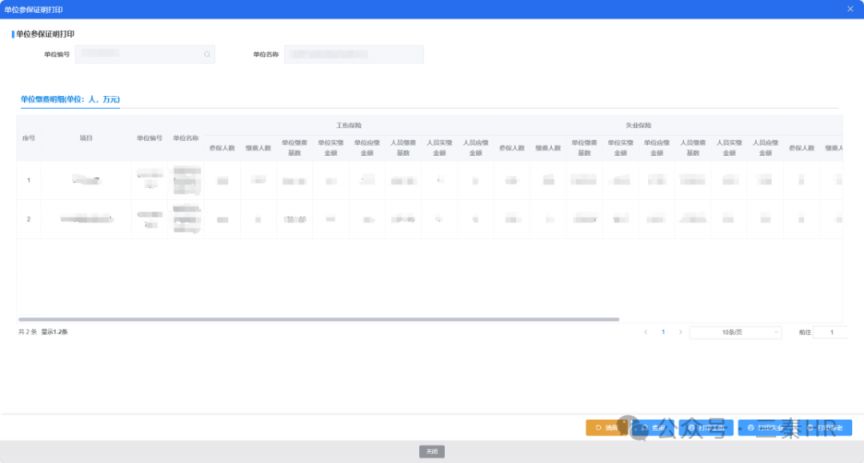The image size is (864, 463).
Task: Go to next page arrow in pagination
Action: (x=680, y=332)
